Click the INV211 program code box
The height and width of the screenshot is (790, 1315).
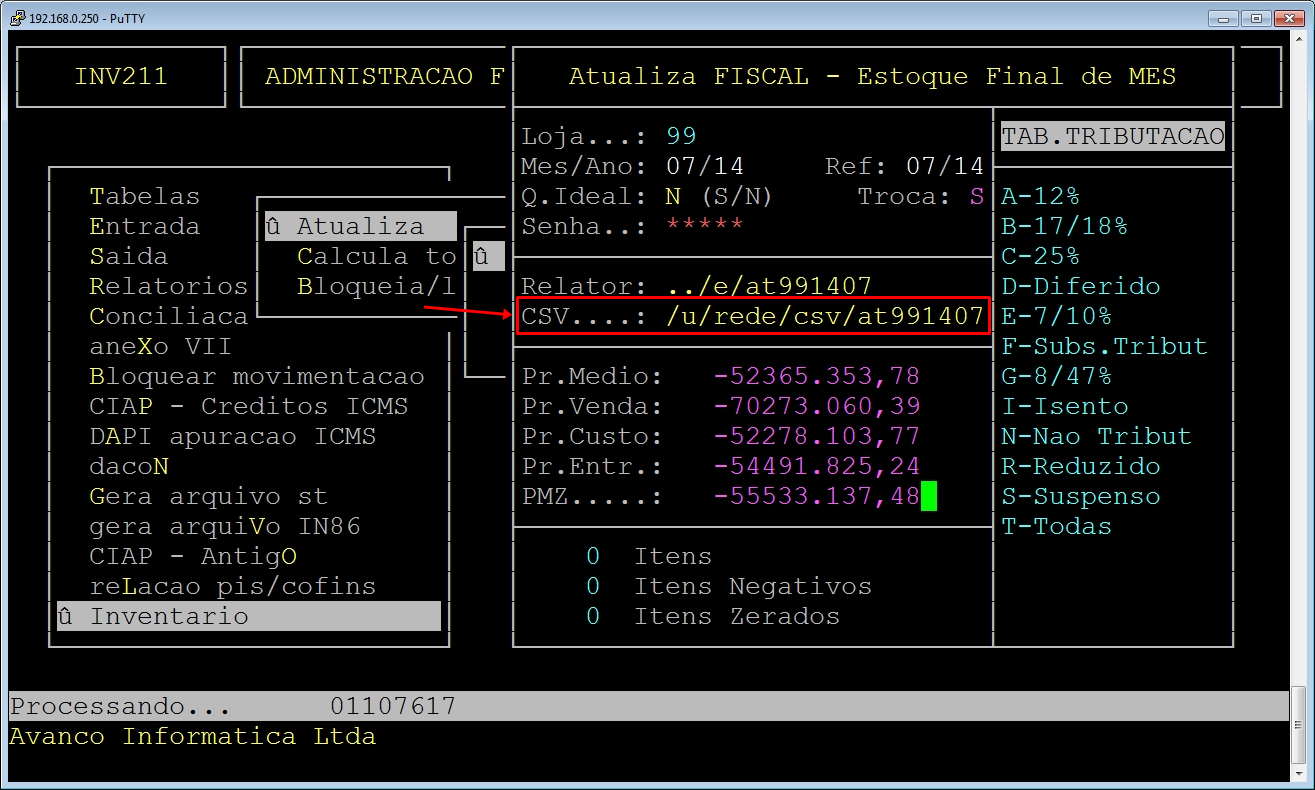click(x=121, y=76)
